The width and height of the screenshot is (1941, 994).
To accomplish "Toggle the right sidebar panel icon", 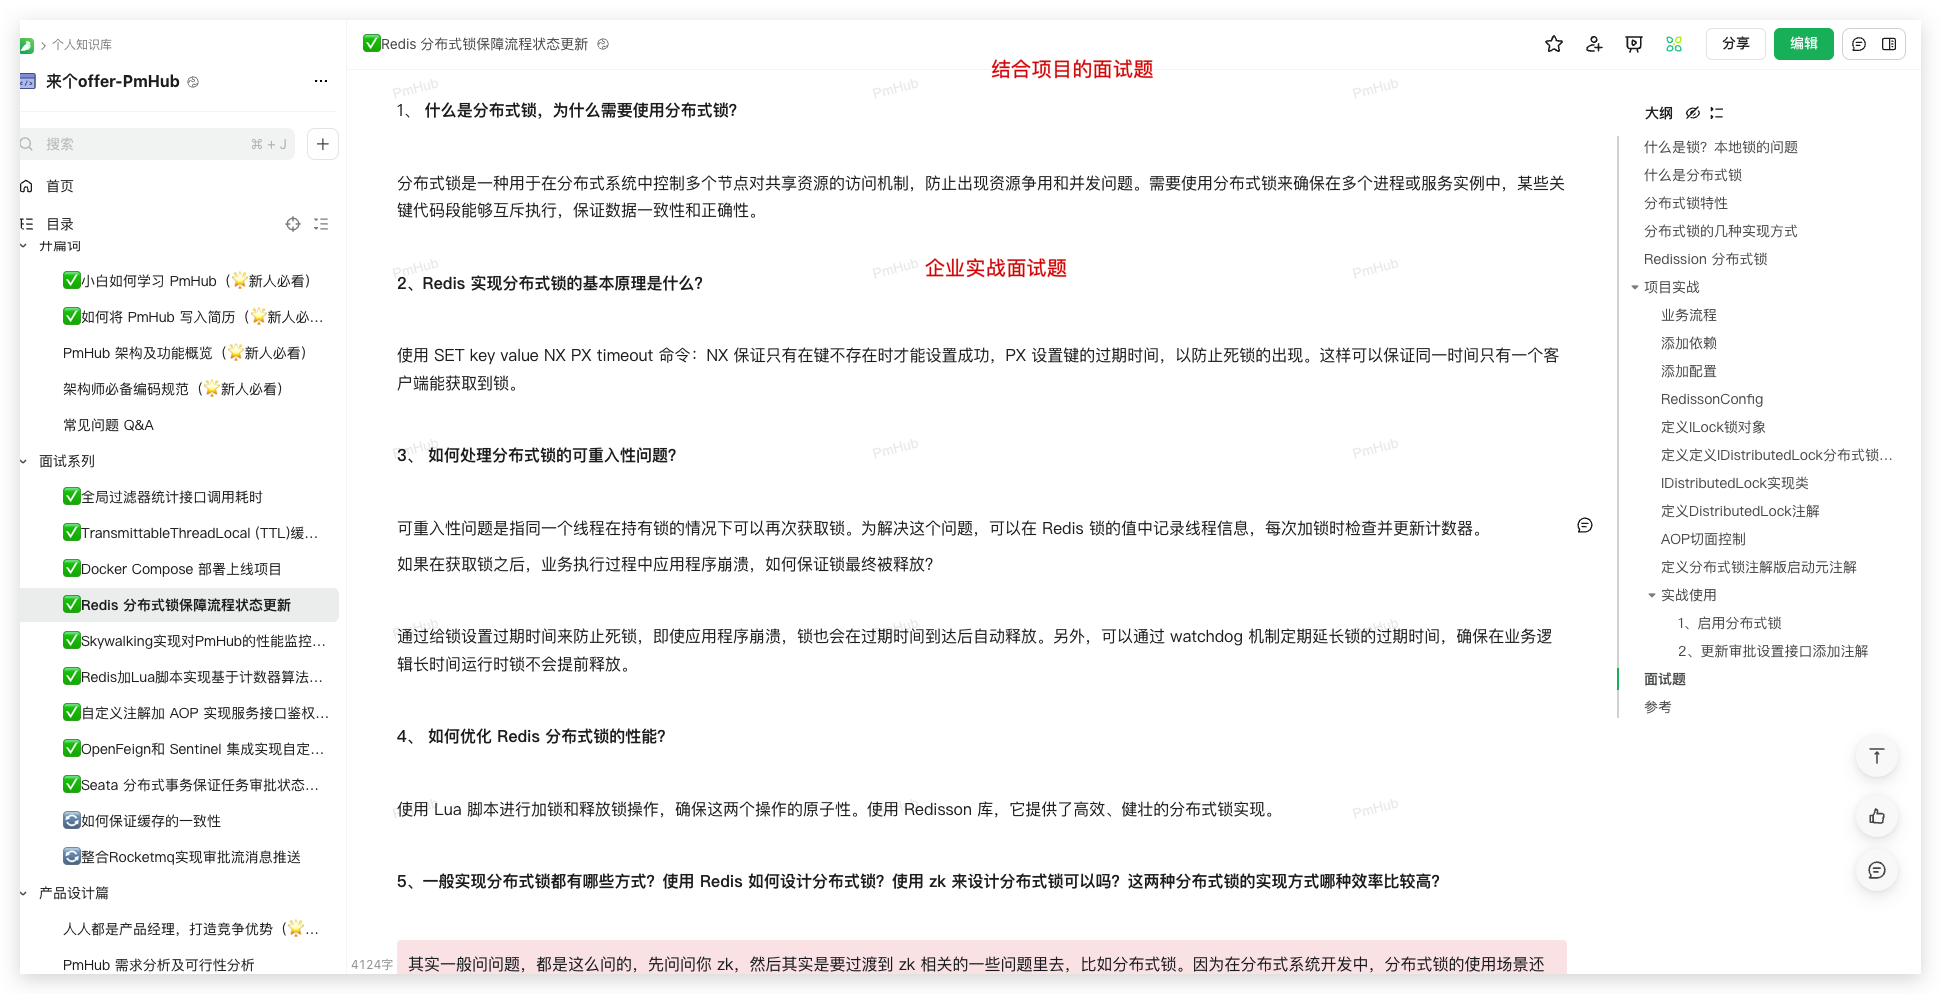I will click(1889, 44).
